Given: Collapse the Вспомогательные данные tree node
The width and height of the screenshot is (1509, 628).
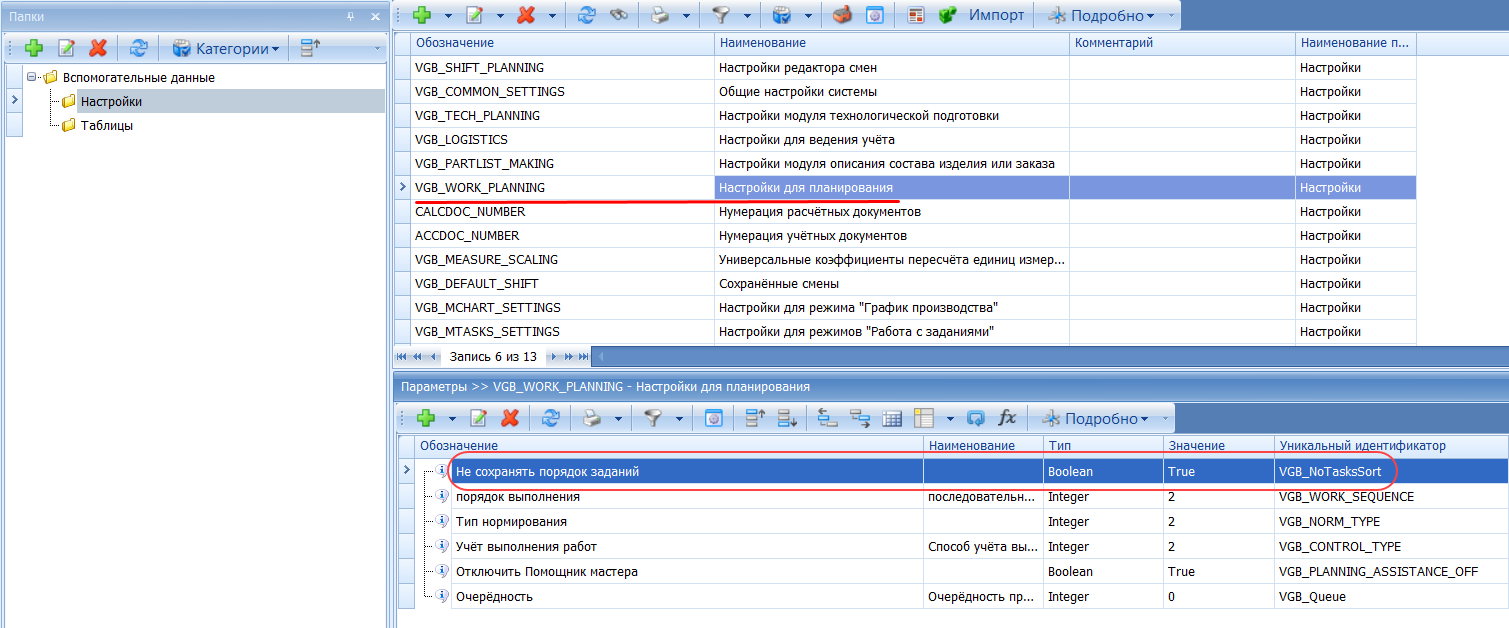Looking at the screenshot, I should pos(32,77).
